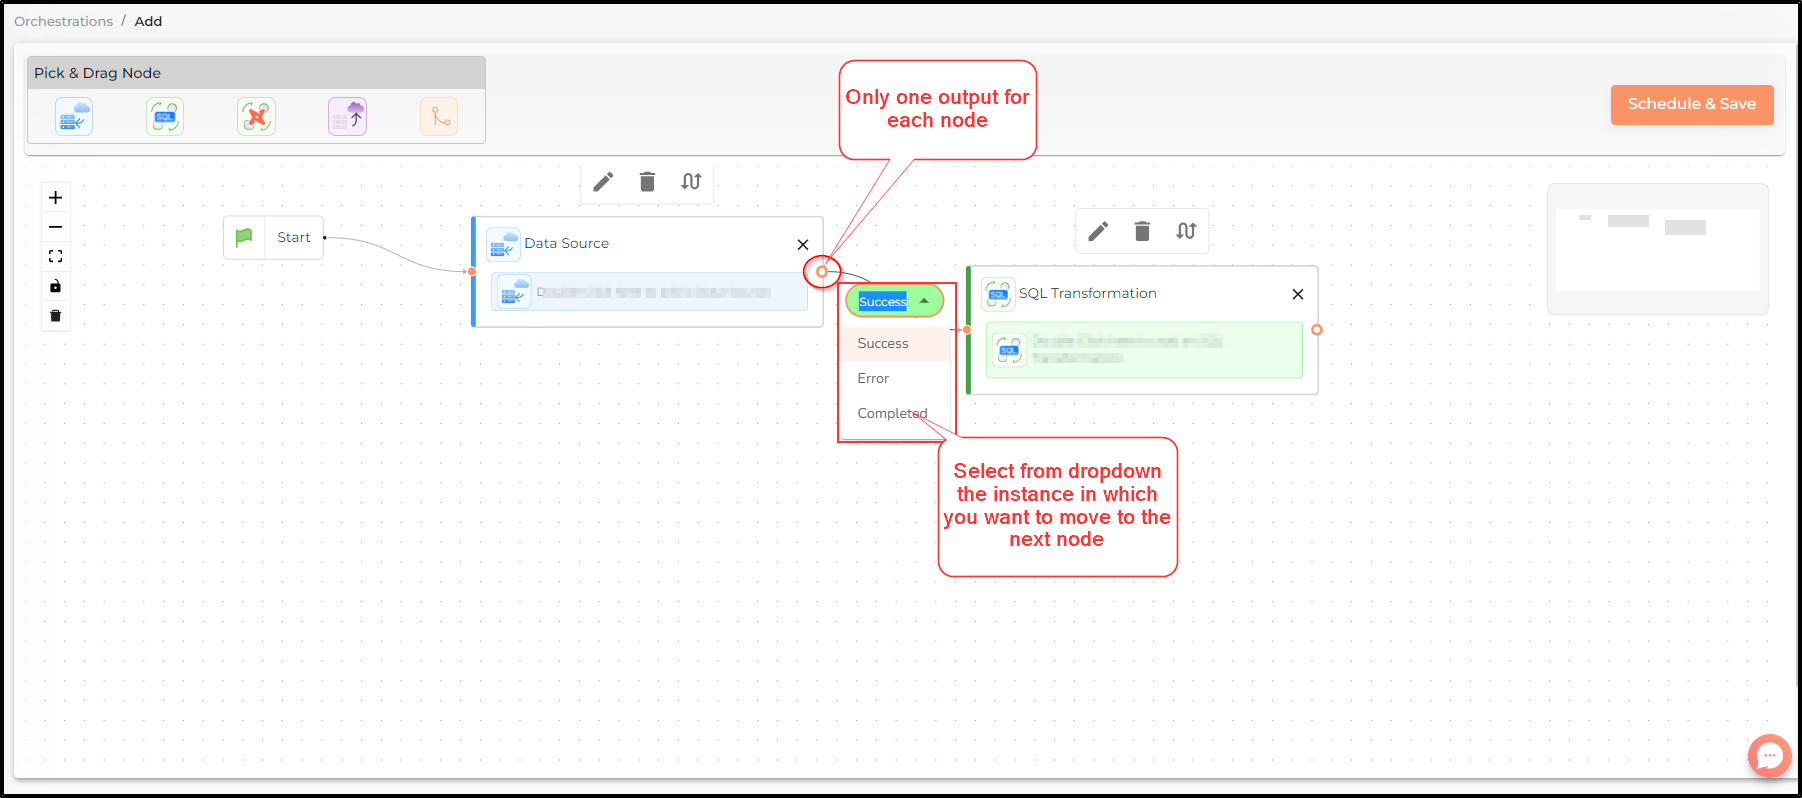This screenshot has height=798, width=1802.
Task: Click the Data Source output connector handle
Action: [x=822, y=272]
